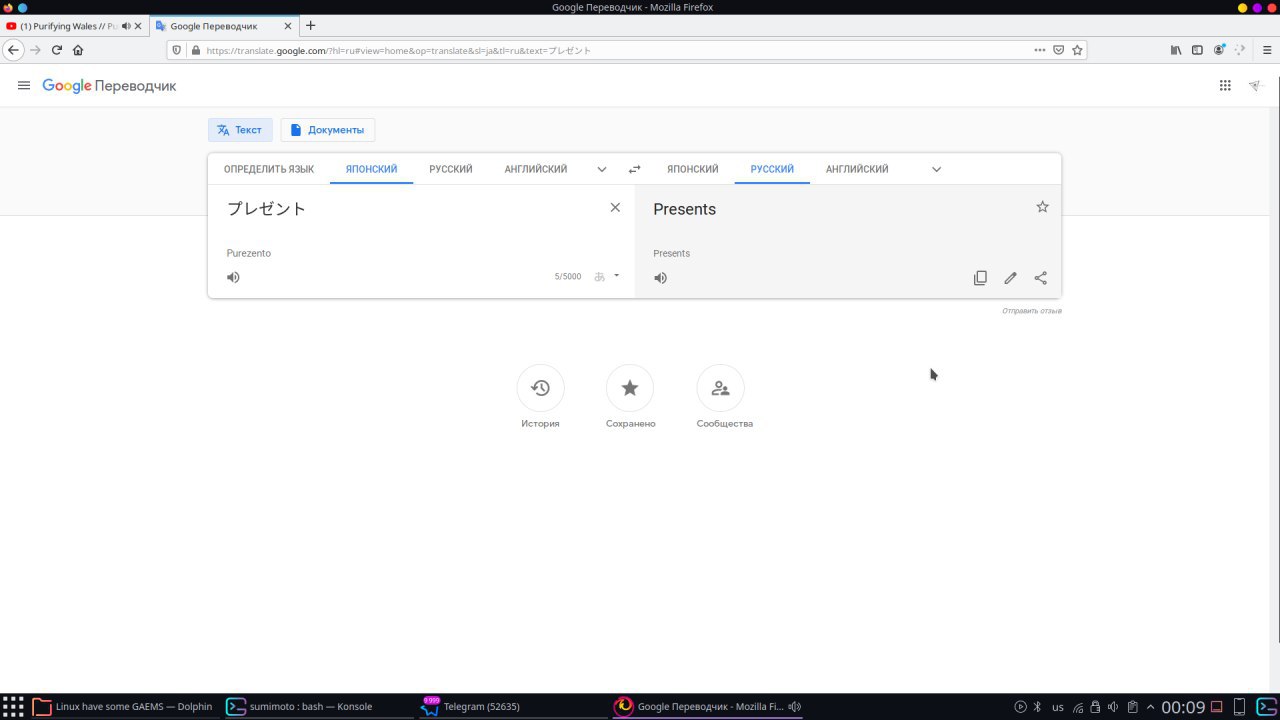Open Сохранено saved translations
Viewport: 1280px width, 720px height.
click(630, 388)
